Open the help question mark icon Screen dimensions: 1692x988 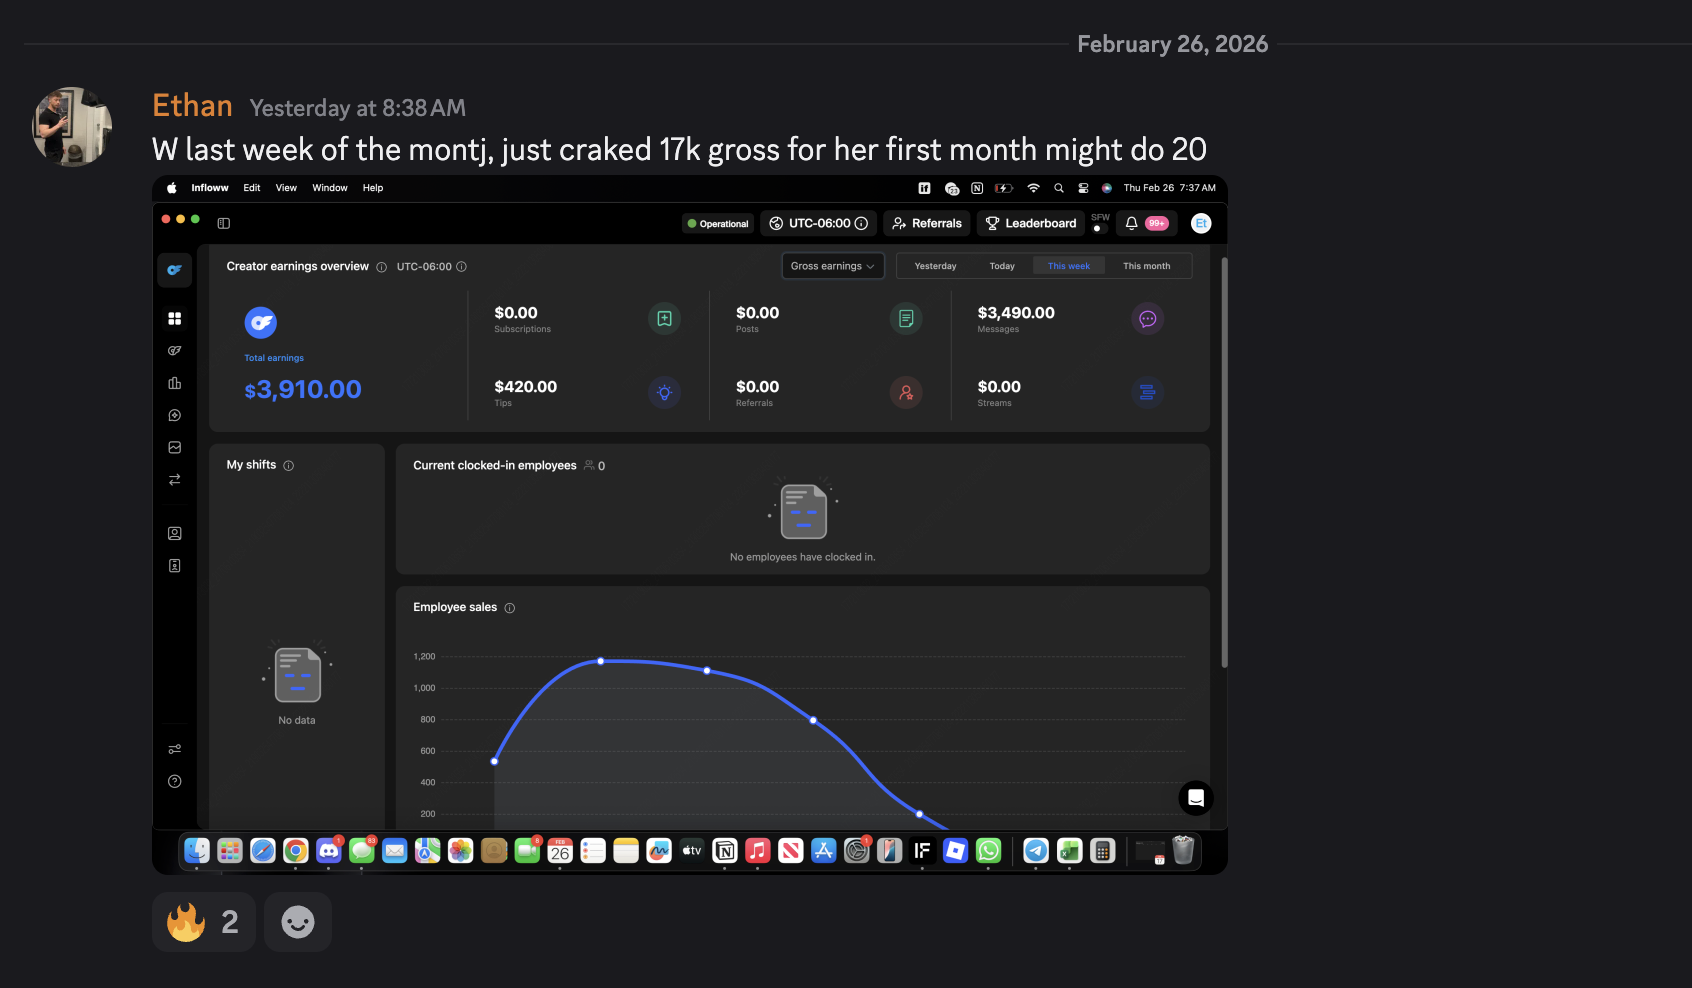pyautogui.click(x=175, y=782)
